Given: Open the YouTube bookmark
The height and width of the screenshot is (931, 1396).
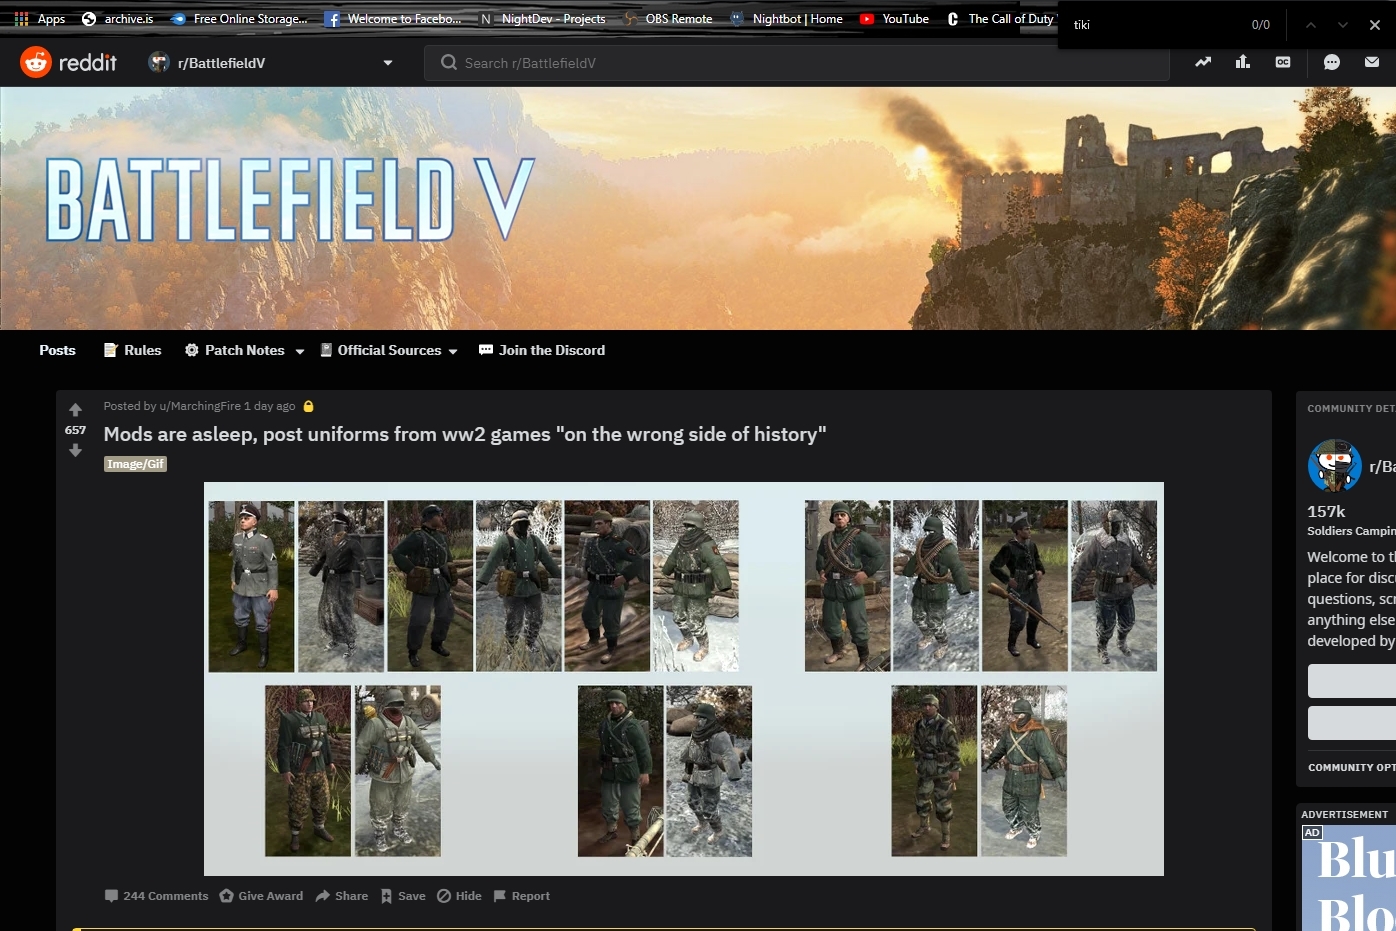Looking at the screenshot, I should click(x=895, y=19).
